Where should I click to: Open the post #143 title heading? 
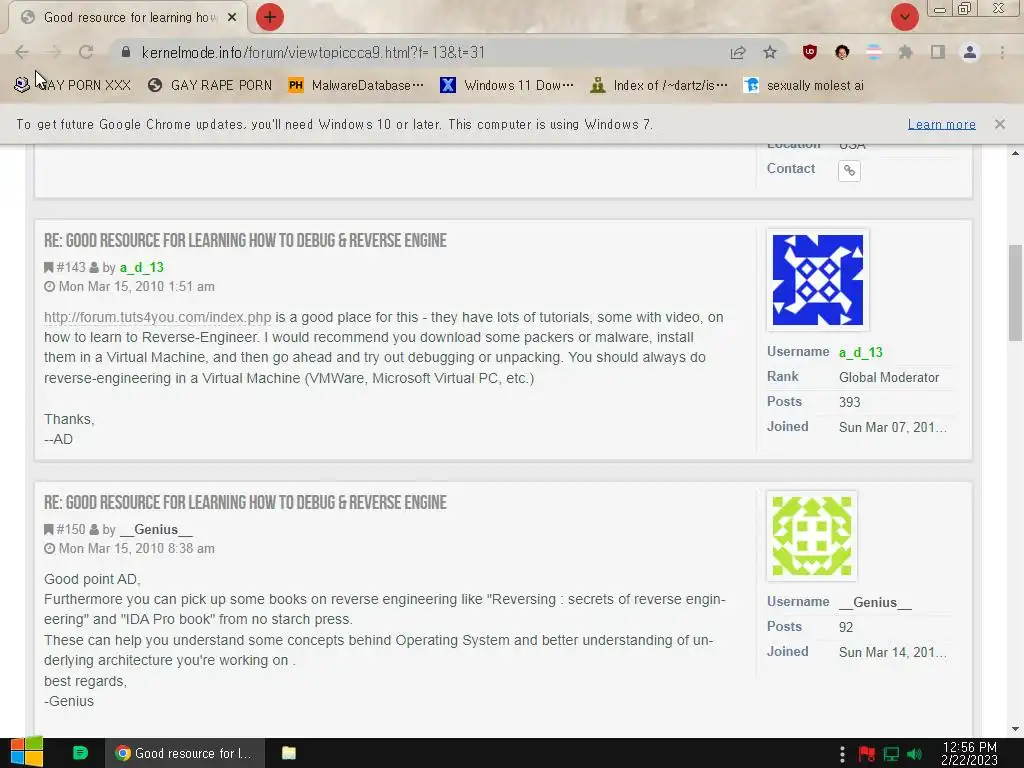245,240
